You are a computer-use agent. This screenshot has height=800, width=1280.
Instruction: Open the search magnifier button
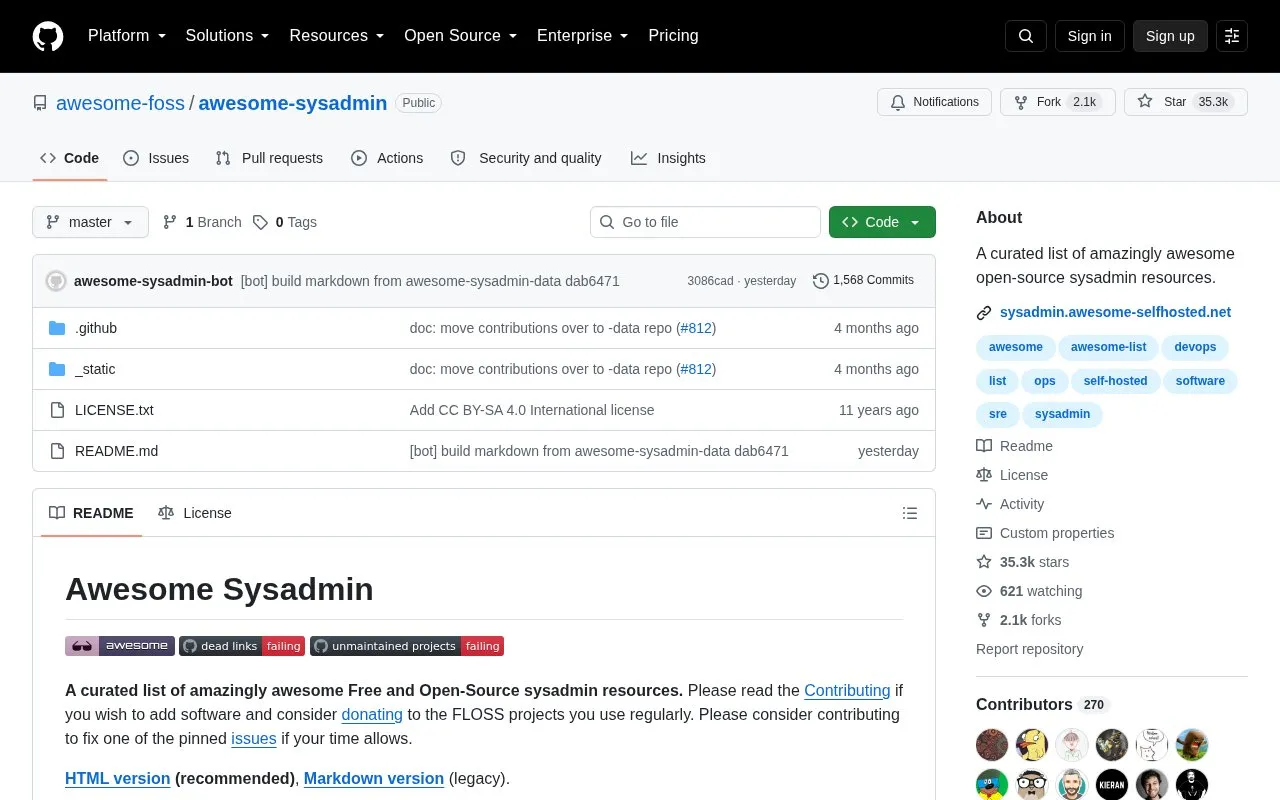coord(1026,36)
